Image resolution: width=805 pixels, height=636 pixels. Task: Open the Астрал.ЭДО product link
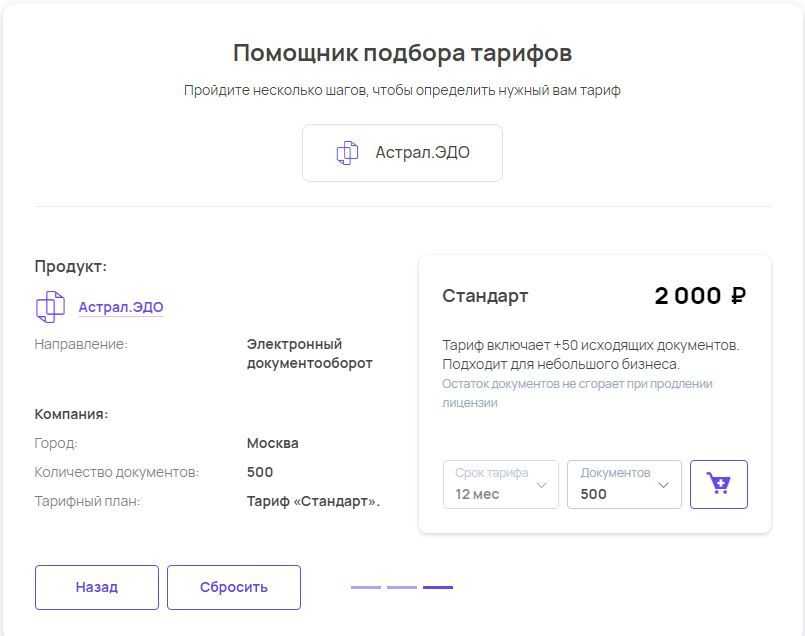click(121, 308)
